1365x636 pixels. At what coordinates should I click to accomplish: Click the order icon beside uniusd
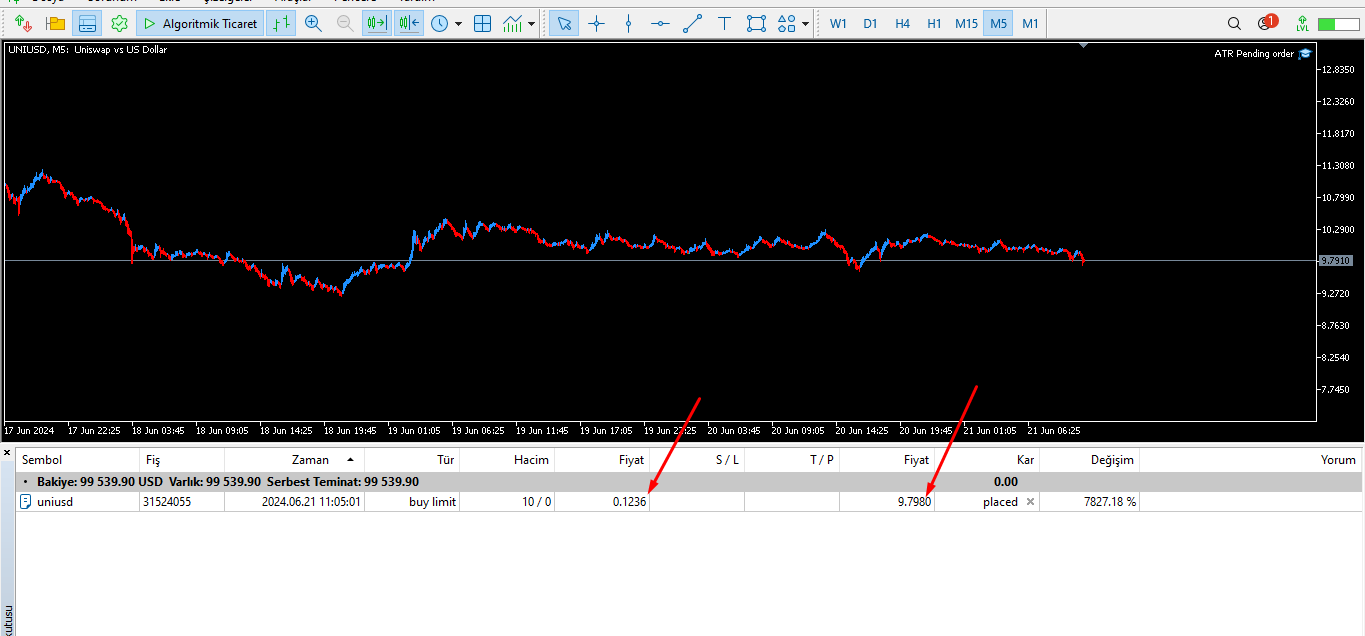click(25, 502)
